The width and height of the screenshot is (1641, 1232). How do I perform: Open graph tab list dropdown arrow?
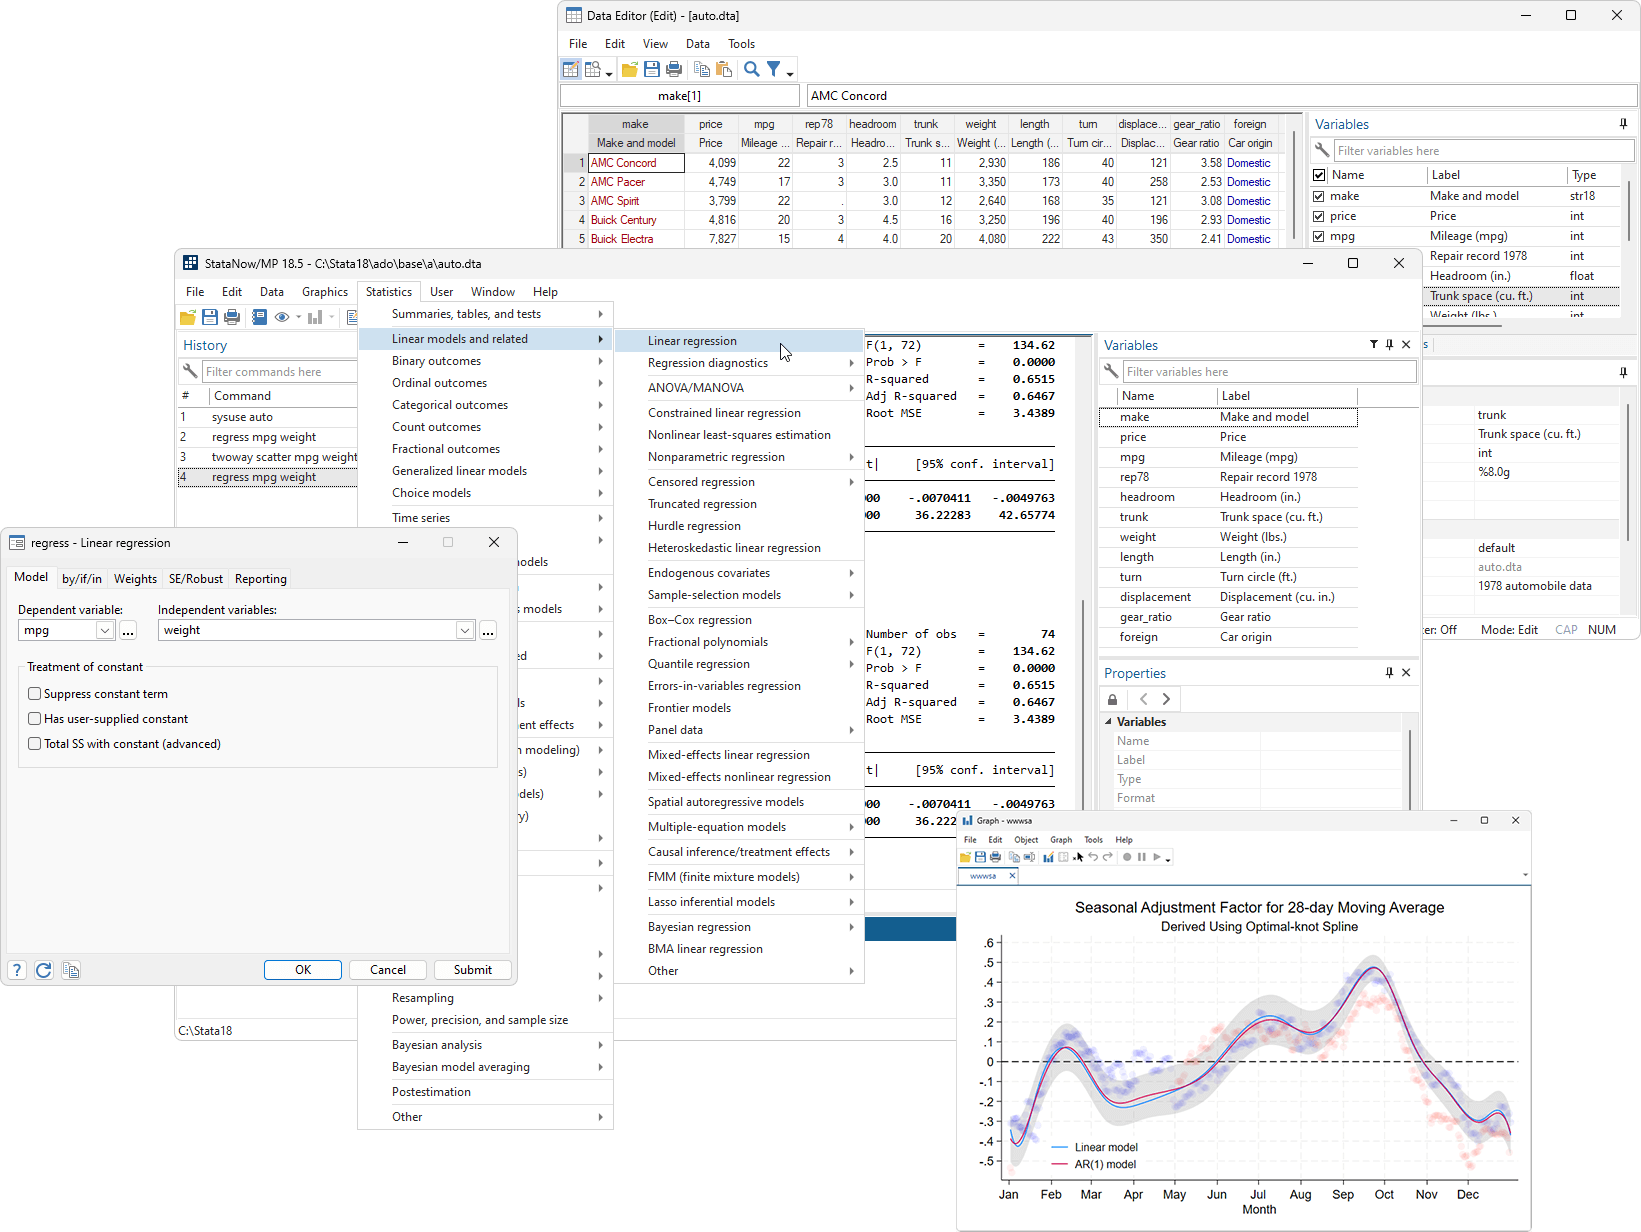click(1525, 875)
